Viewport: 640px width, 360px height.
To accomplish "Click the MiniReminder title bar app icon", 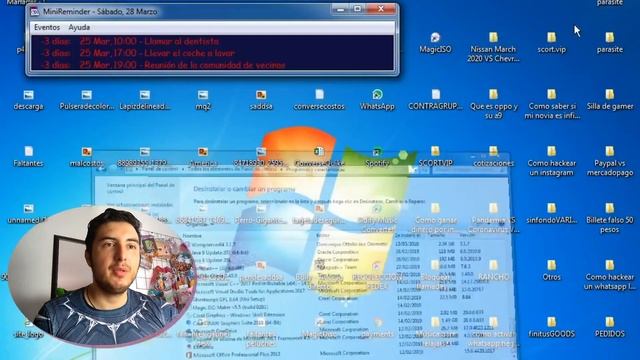I will [35, 12].
